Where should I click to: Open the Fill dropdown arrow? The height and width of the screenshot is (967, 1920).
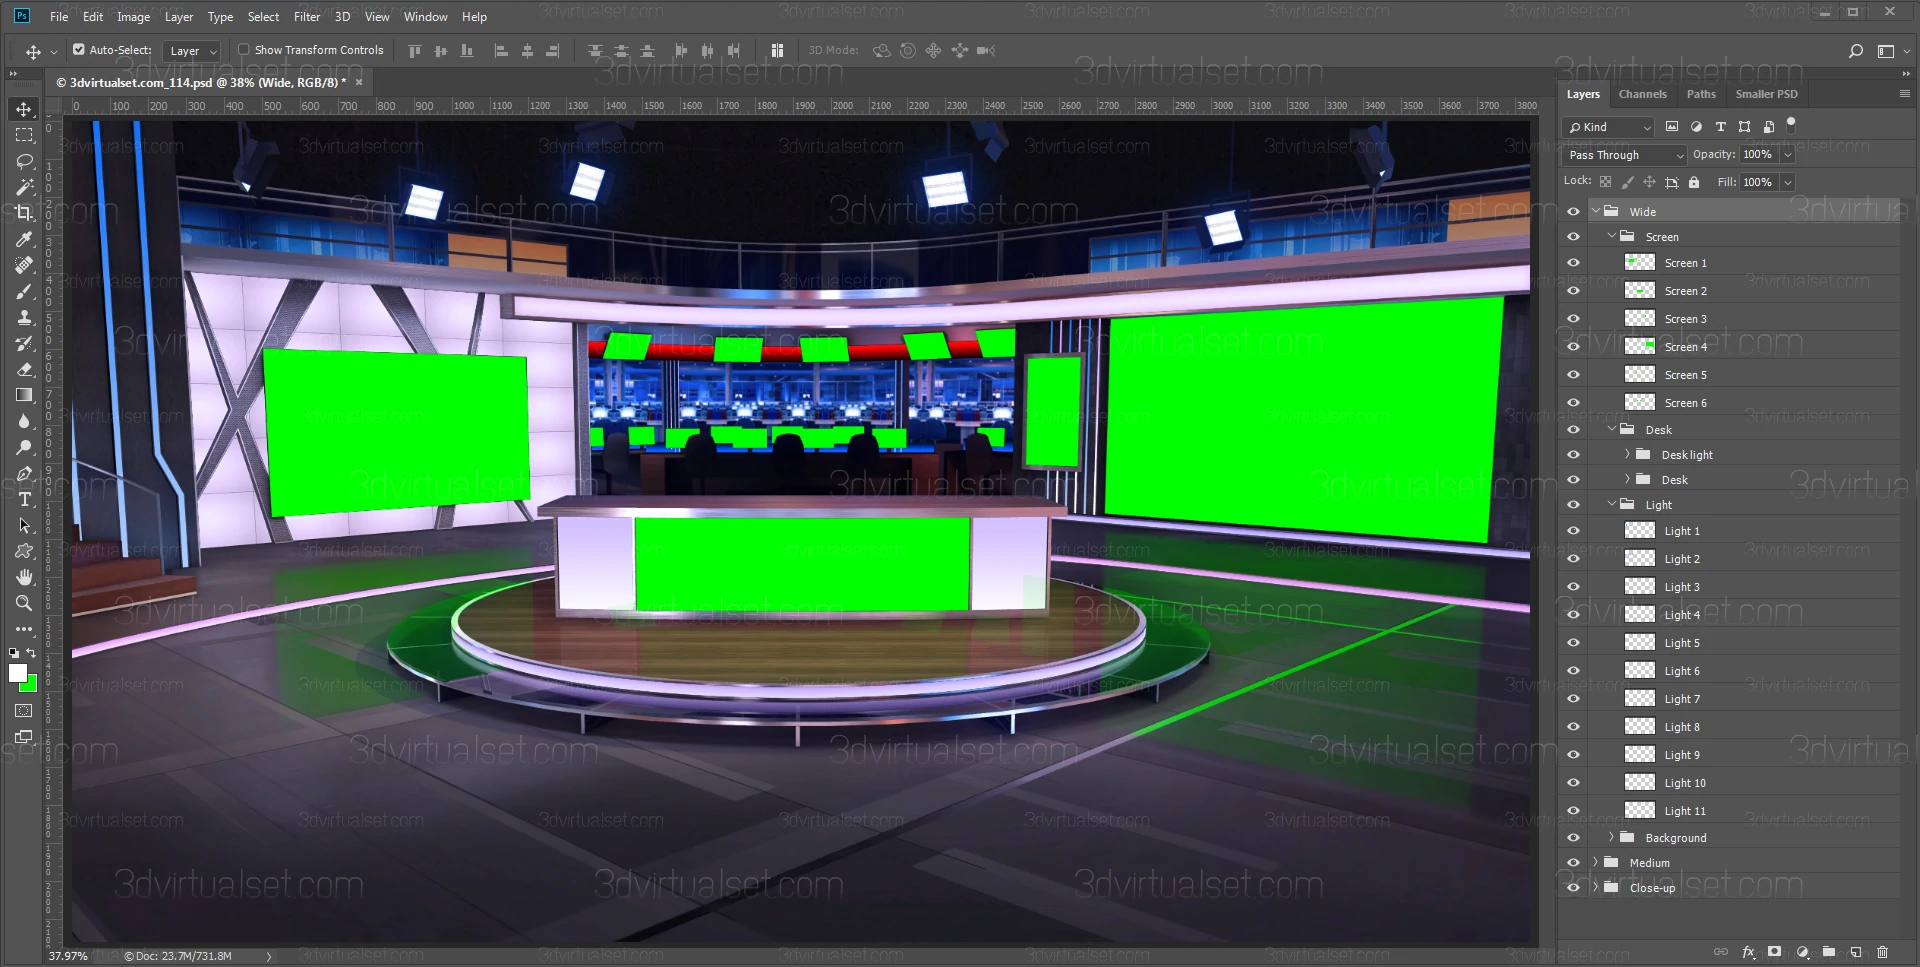click(1787, 182)
